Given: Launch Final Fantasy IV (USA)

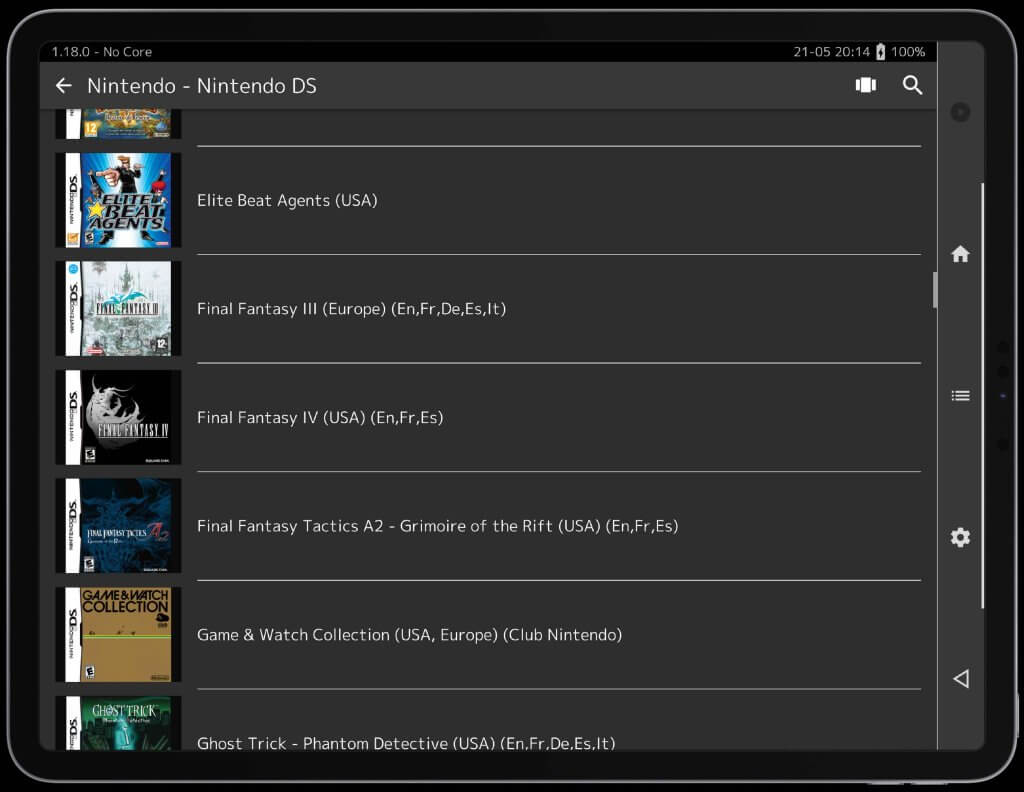Looking at the screenshot, I should [320, 417].
